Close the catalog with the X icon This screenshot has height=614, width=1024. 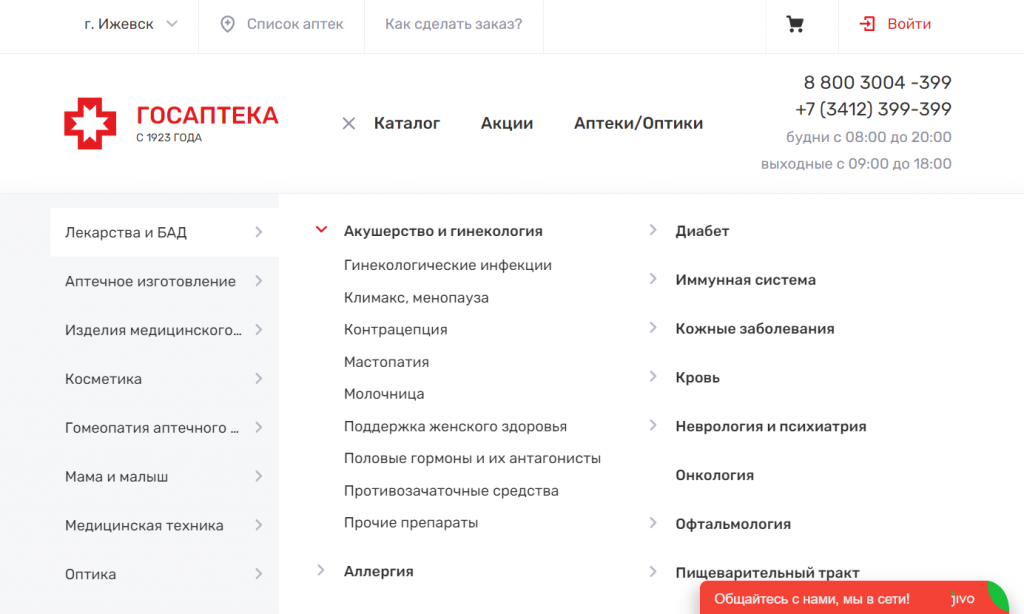(349, 123)
